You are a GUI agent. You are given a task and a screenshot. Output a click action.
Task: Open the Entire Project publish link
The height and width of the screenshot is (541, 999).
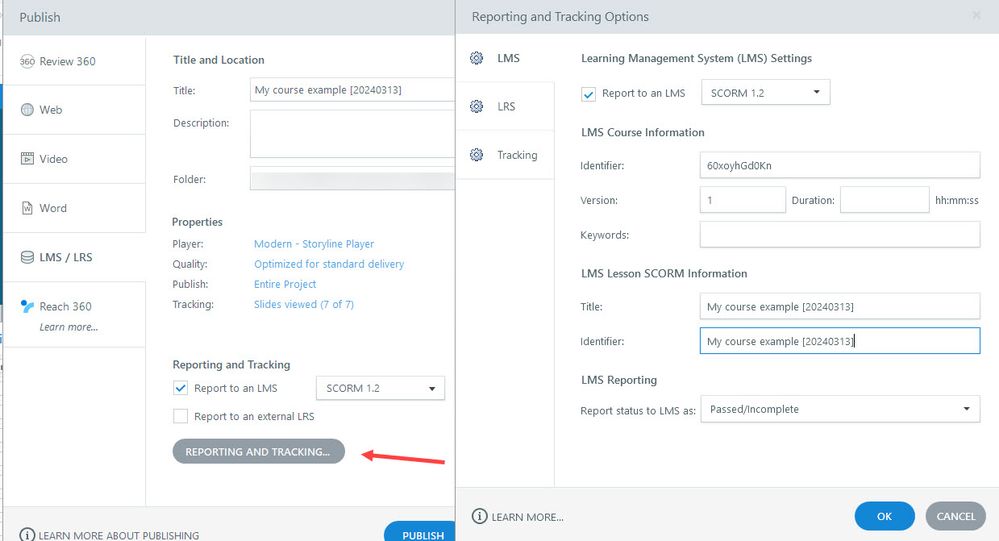(285, 284)
